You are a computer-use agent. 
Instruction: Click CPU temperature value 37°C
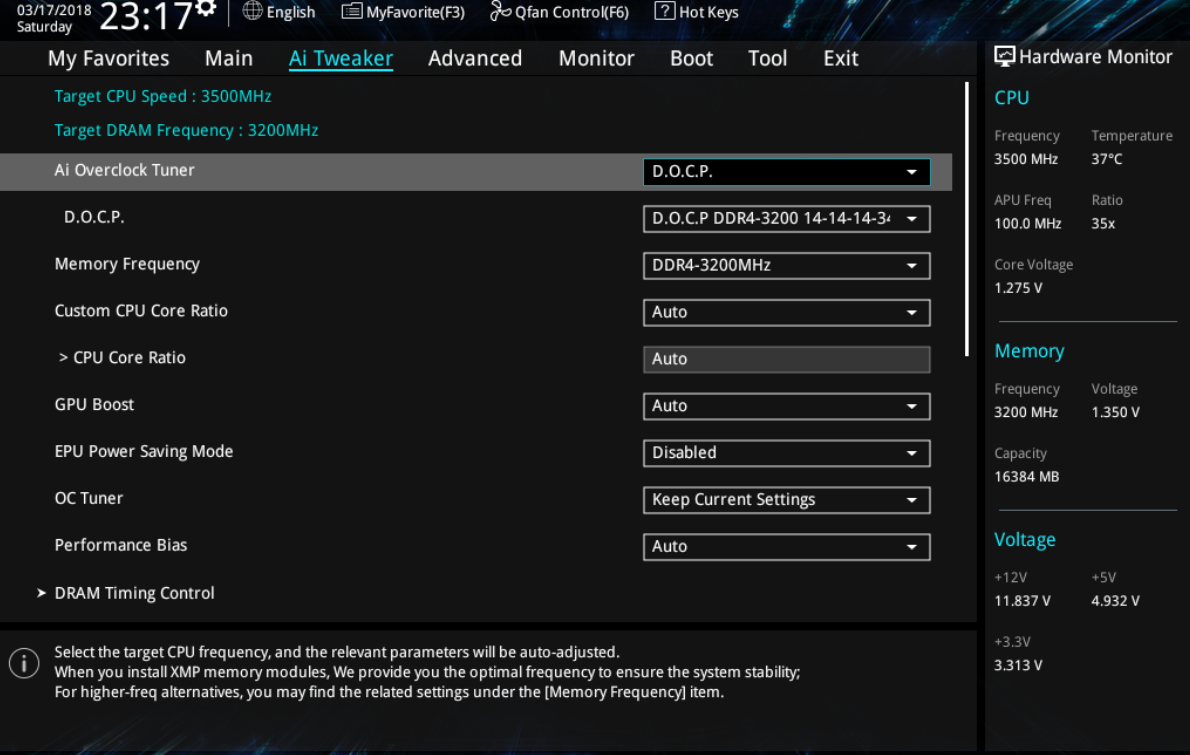click(1107, 159)
